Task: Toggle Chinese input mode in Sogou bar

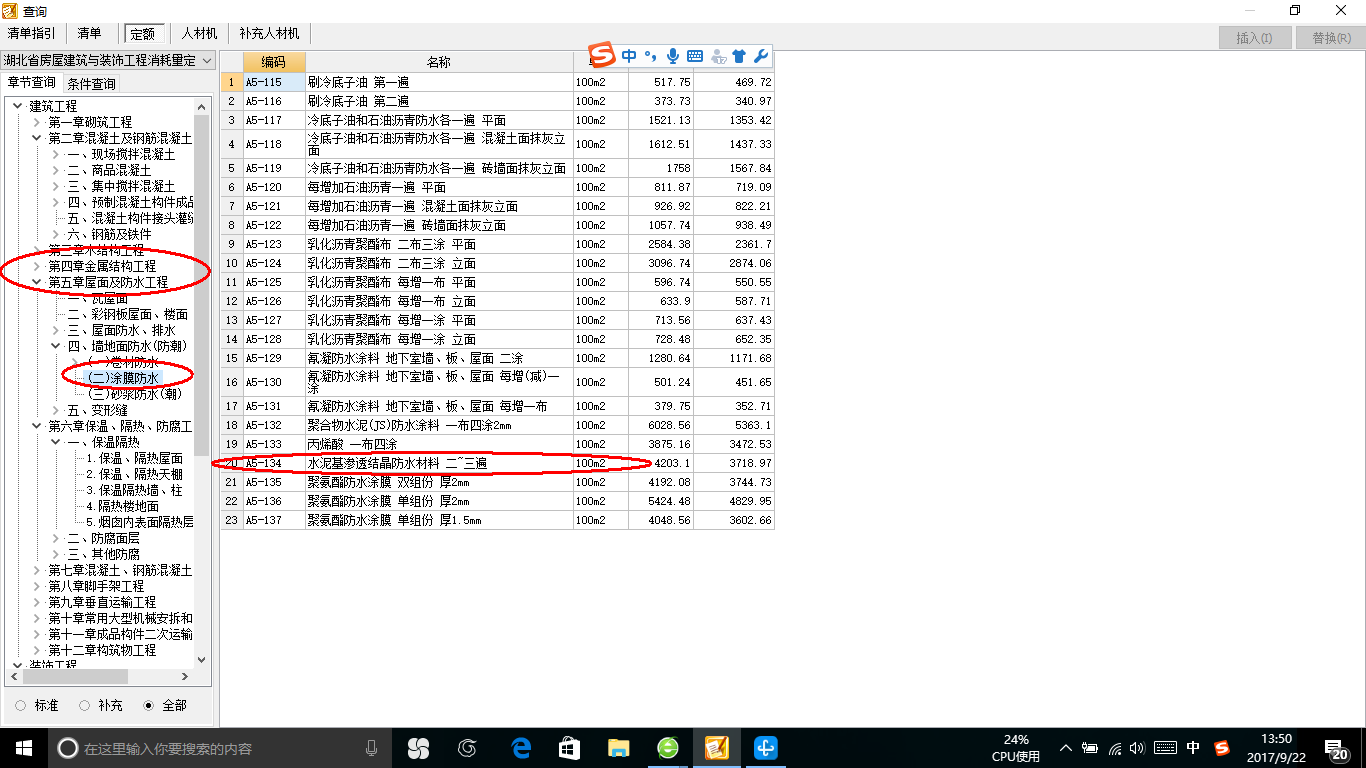Action: (629, 56)
